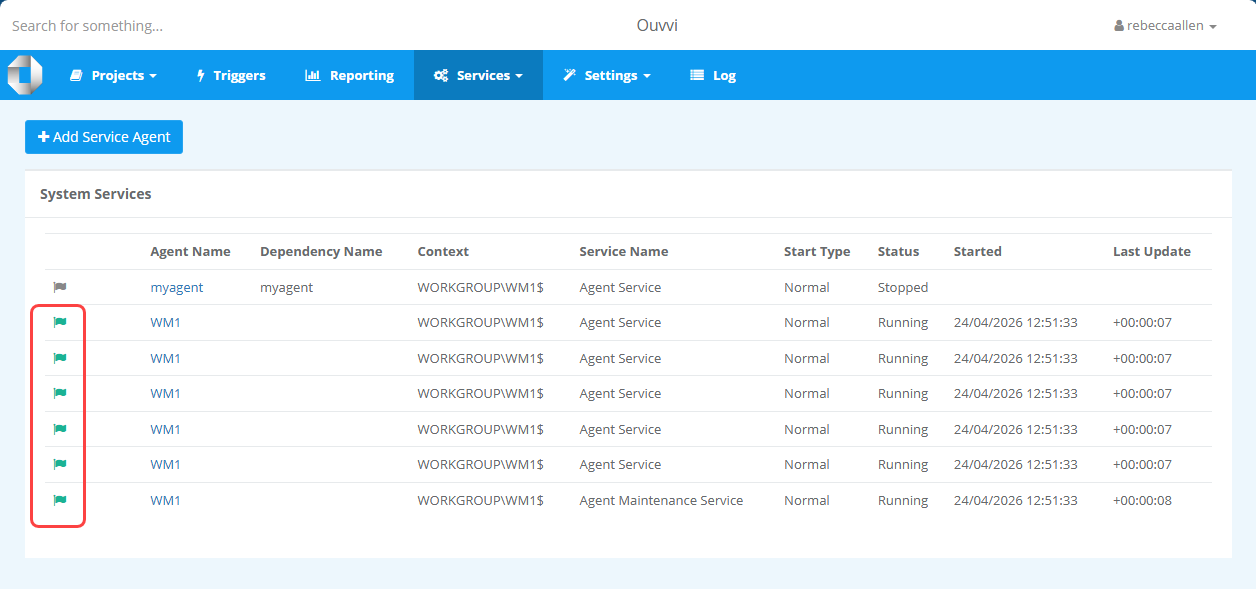
Task: Switch to the Triggers menu item
Action: [231, 75]
